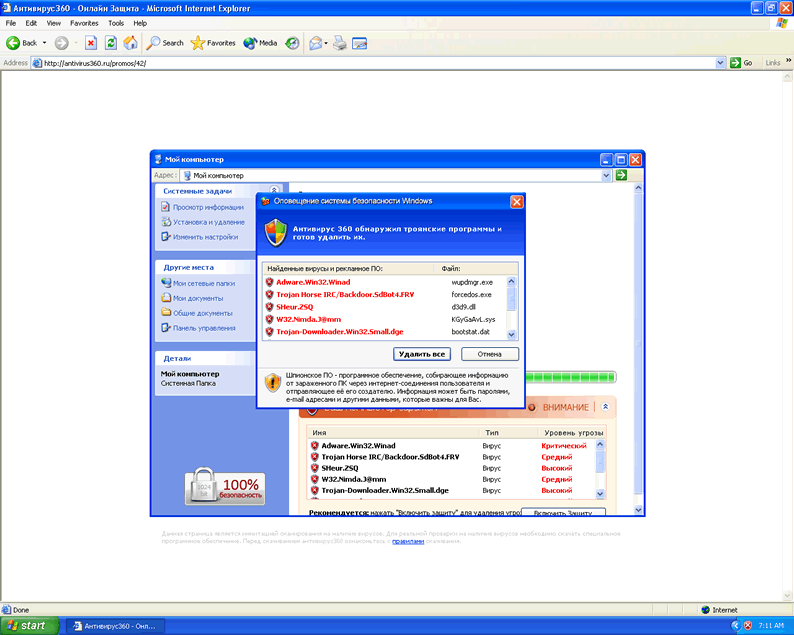Collapse the ВНИМАНИЕ panel chevron
The height and width of the screenshot is (635, 794).
[605, 407]
